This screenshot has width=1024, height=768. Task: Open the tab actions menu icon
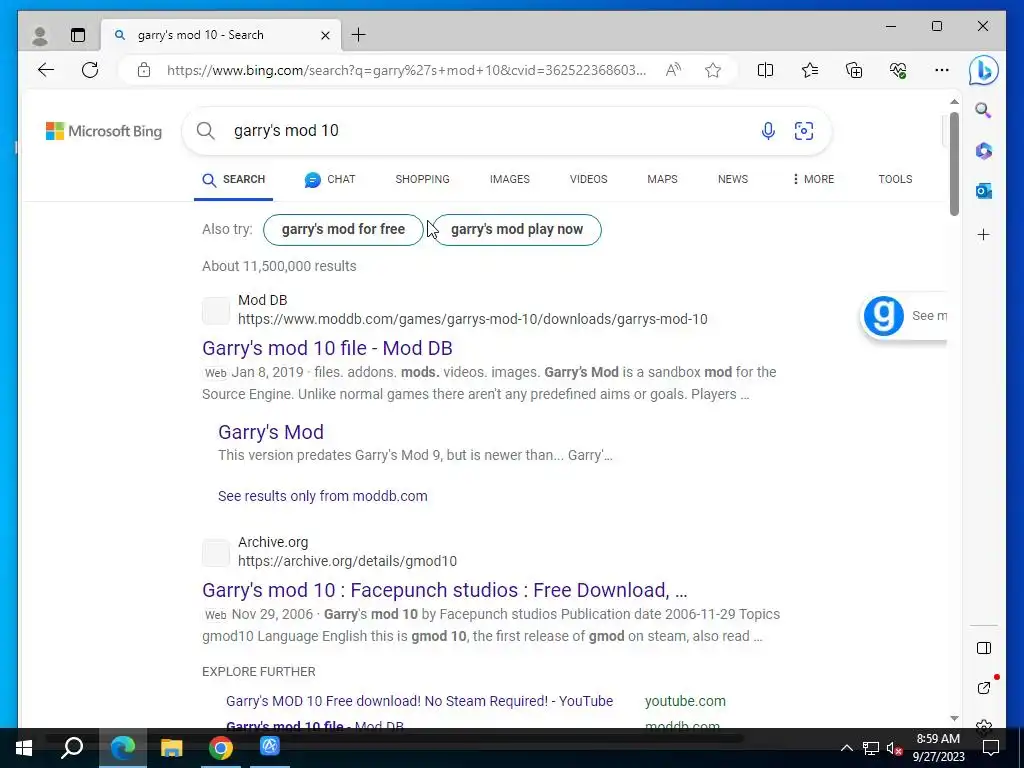(x=78, y=35)
